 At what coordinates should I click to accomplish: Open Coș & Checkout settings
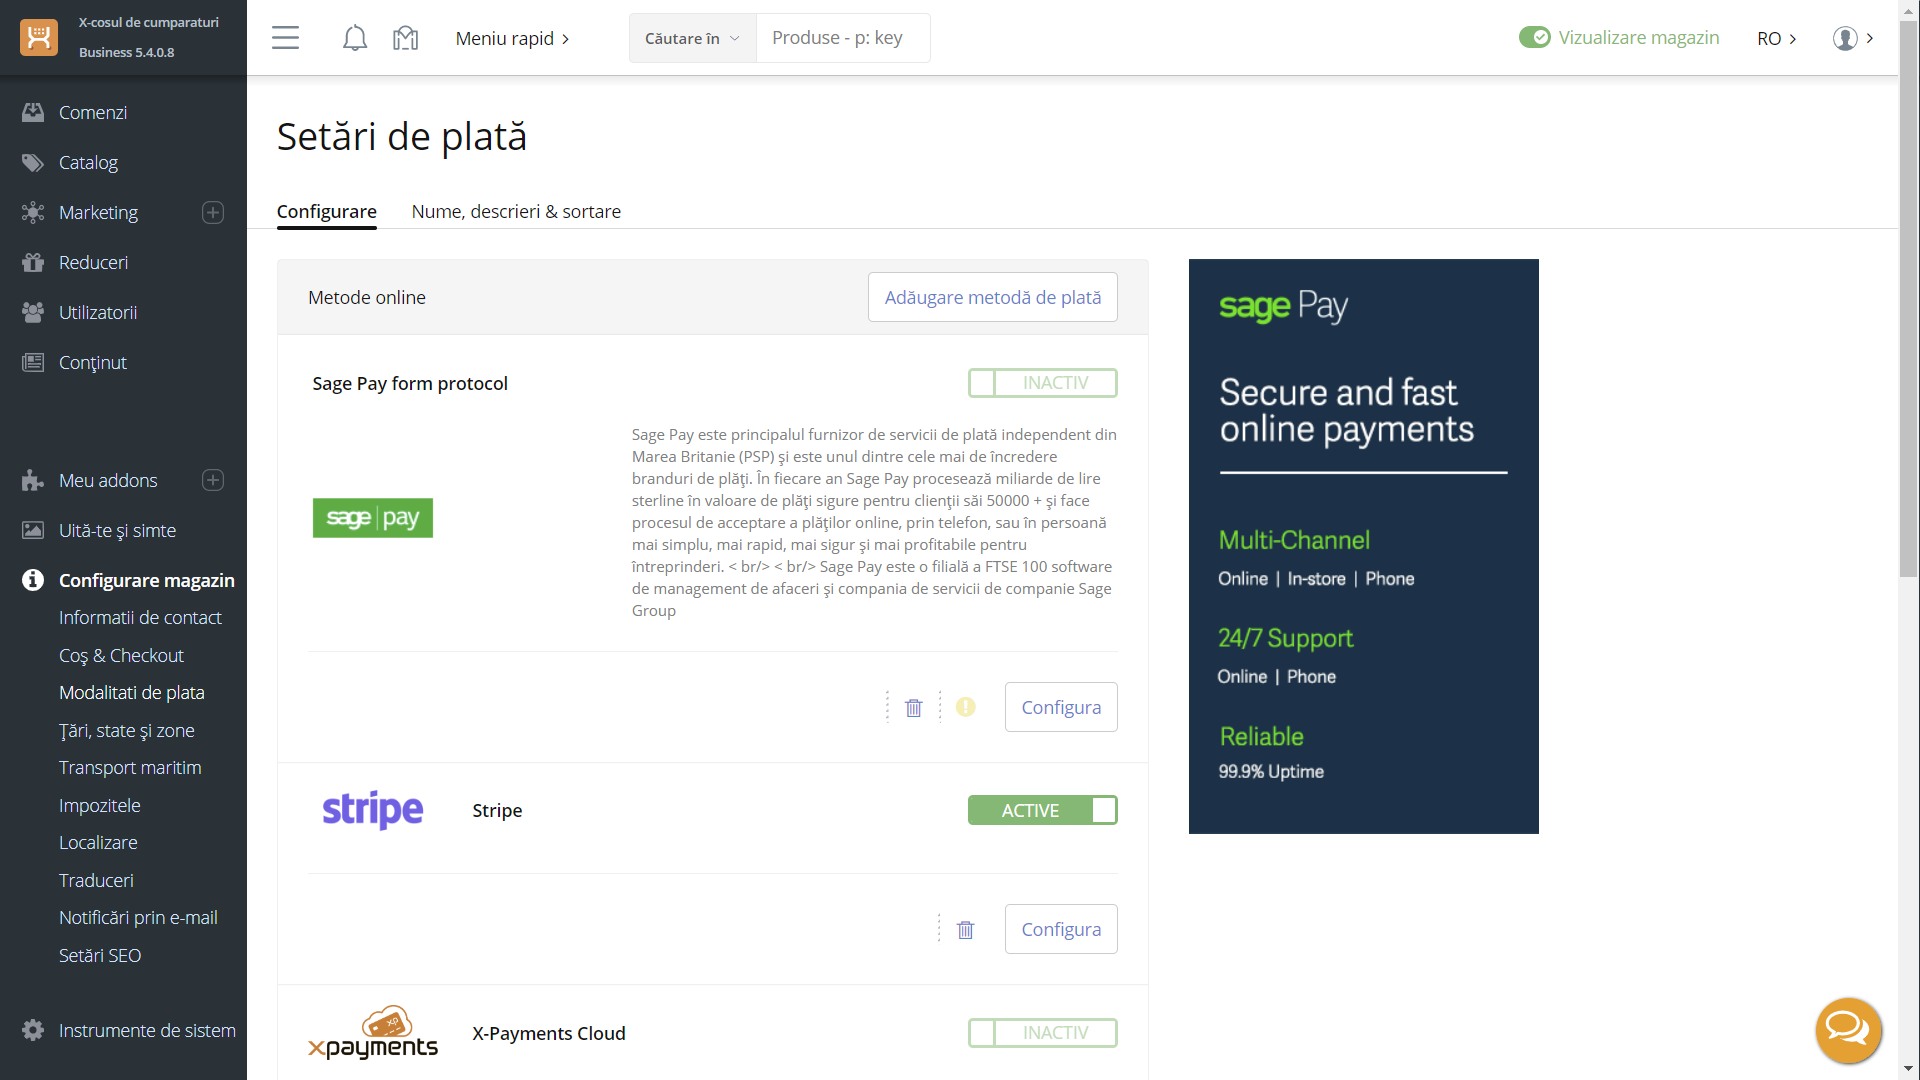click(121, 656)
